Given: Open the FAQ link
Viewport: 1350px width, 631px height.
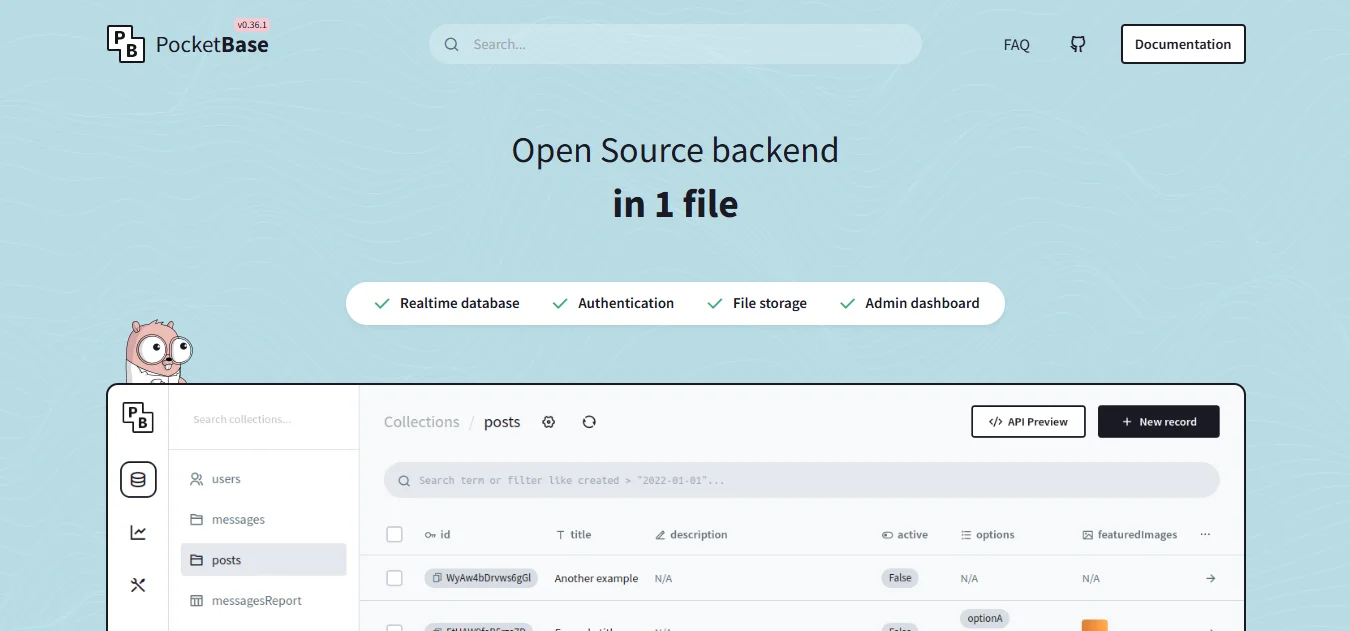Looking at the screenshot, I should [1017, 45].
